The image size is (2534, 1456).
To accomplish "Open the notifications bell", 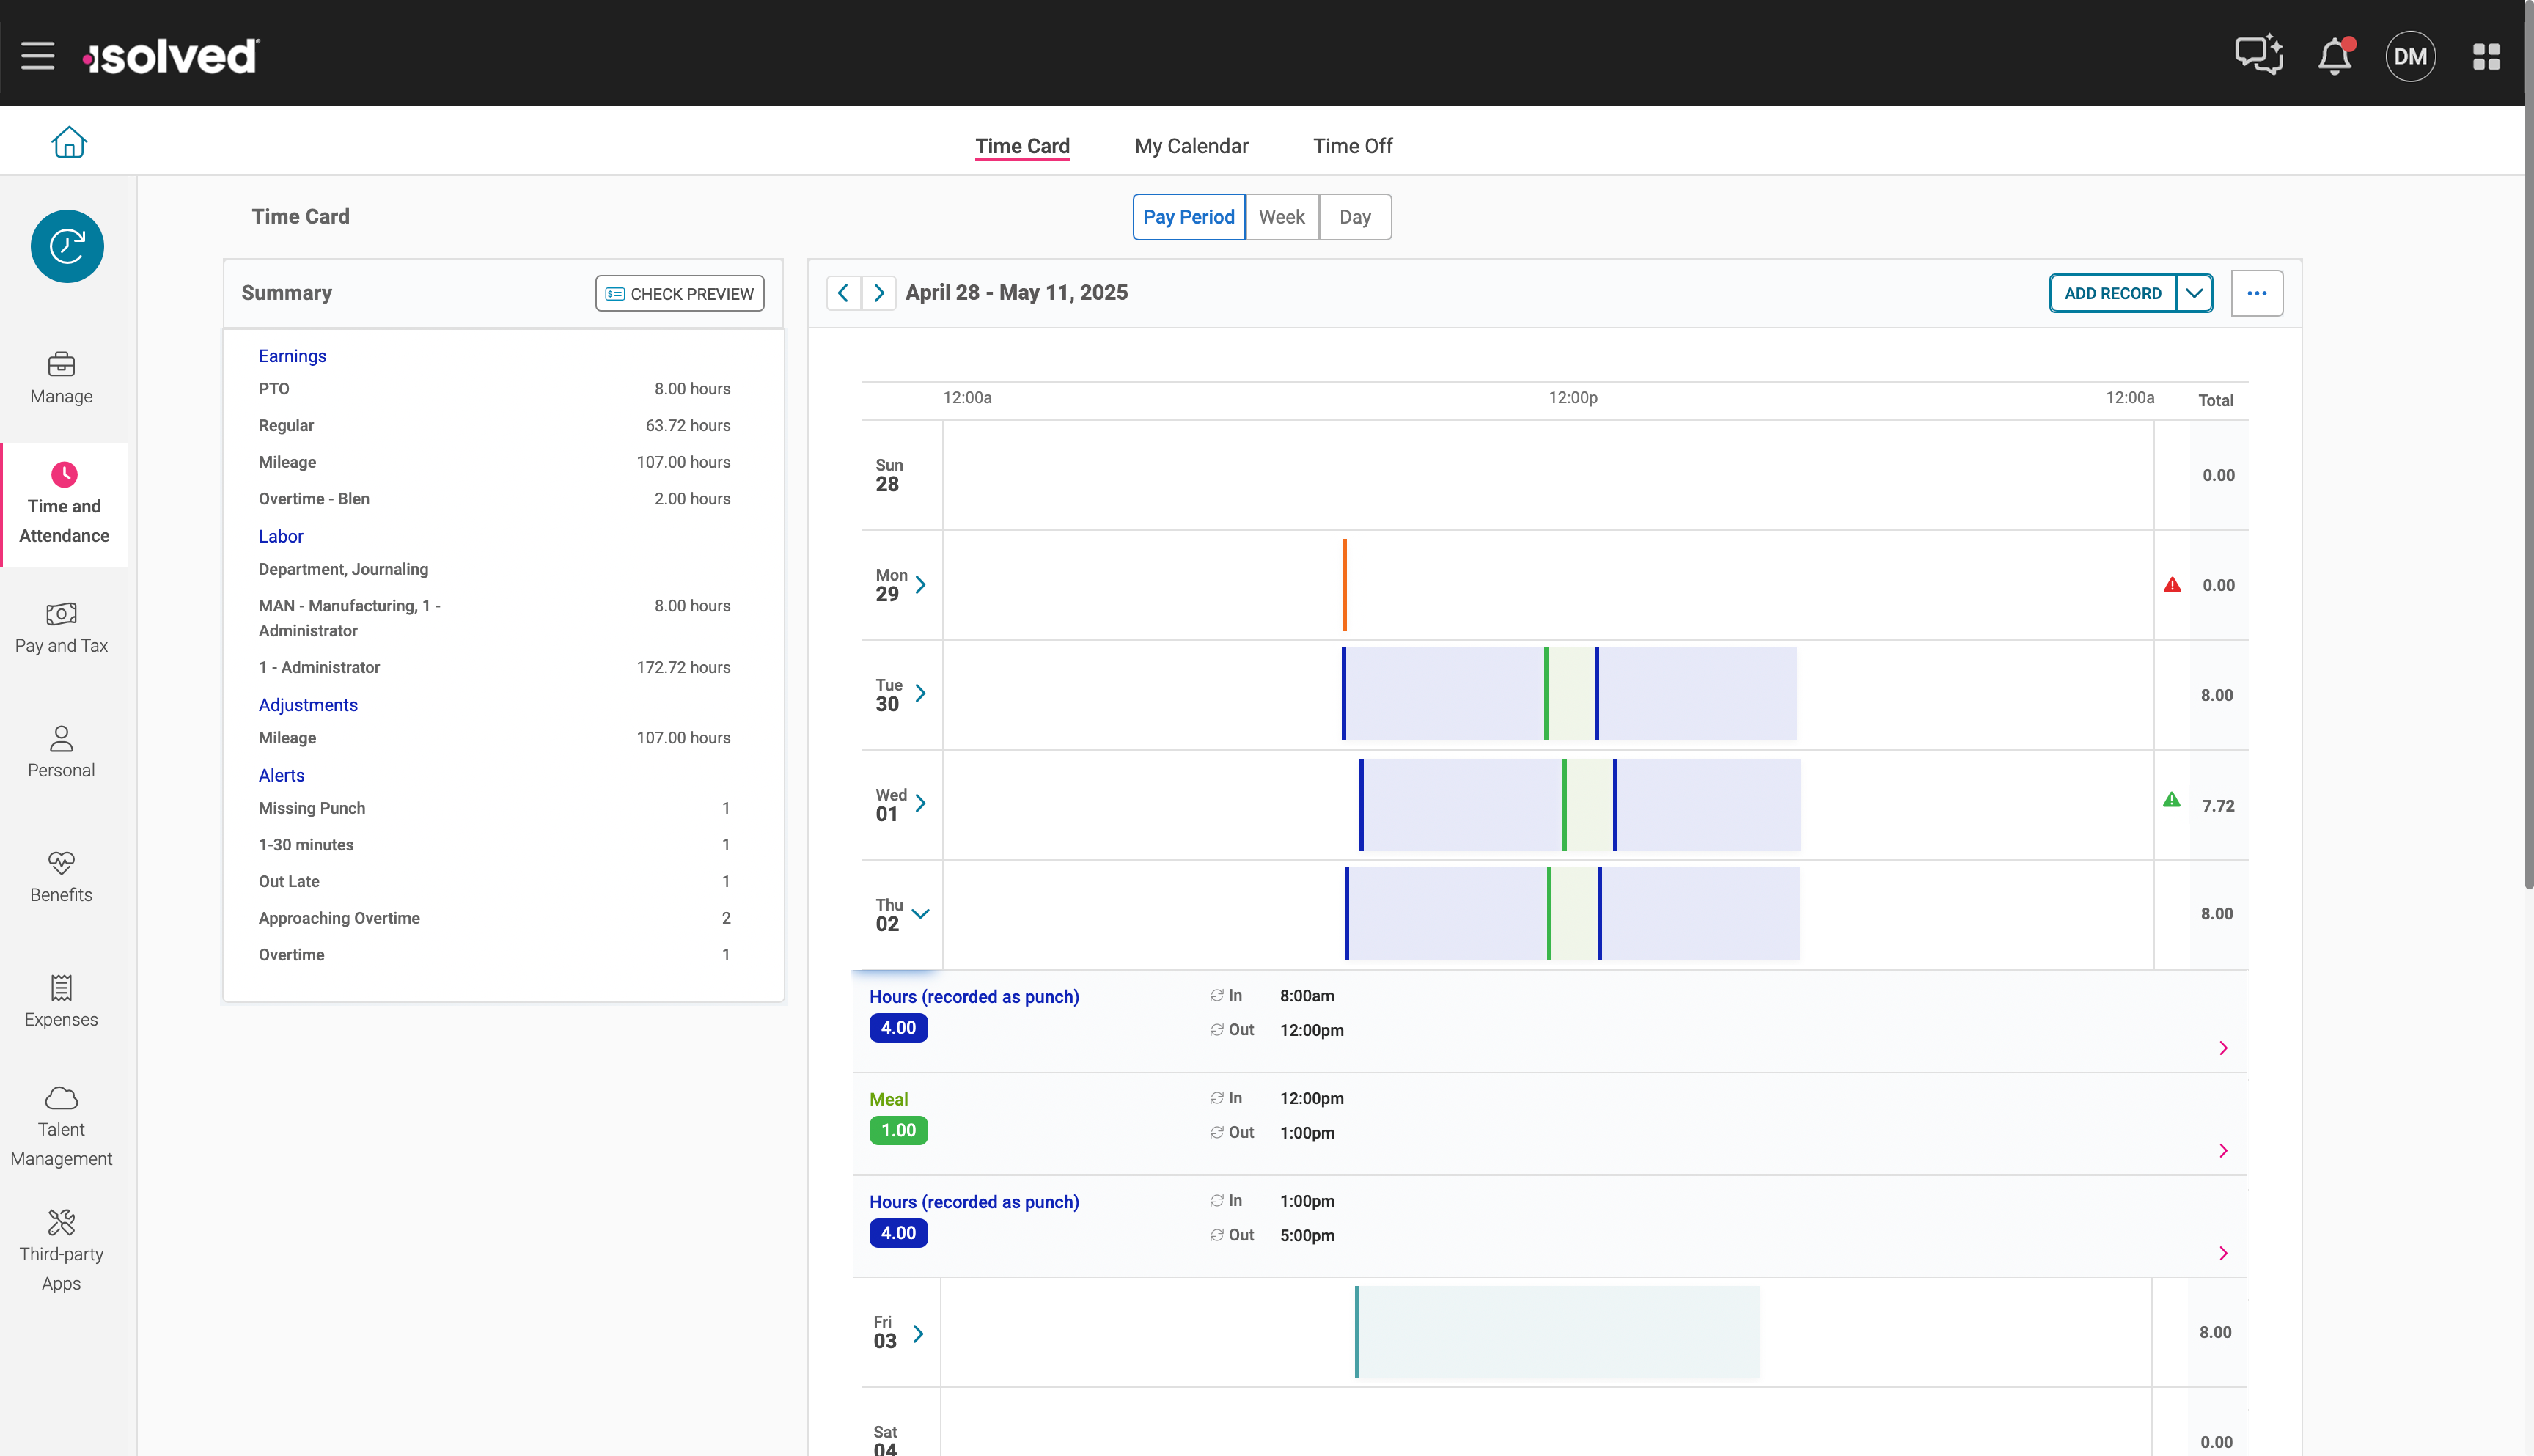I will pos(2335,56).
